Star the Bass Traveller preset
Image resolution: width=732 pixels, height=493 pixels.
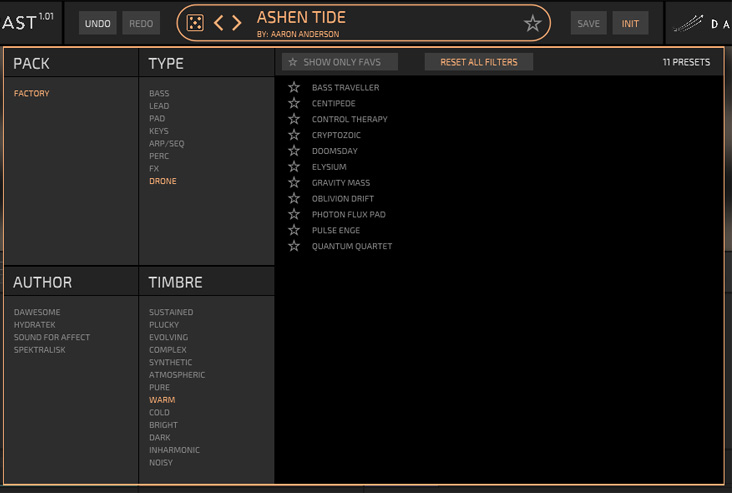click(294, 88)
